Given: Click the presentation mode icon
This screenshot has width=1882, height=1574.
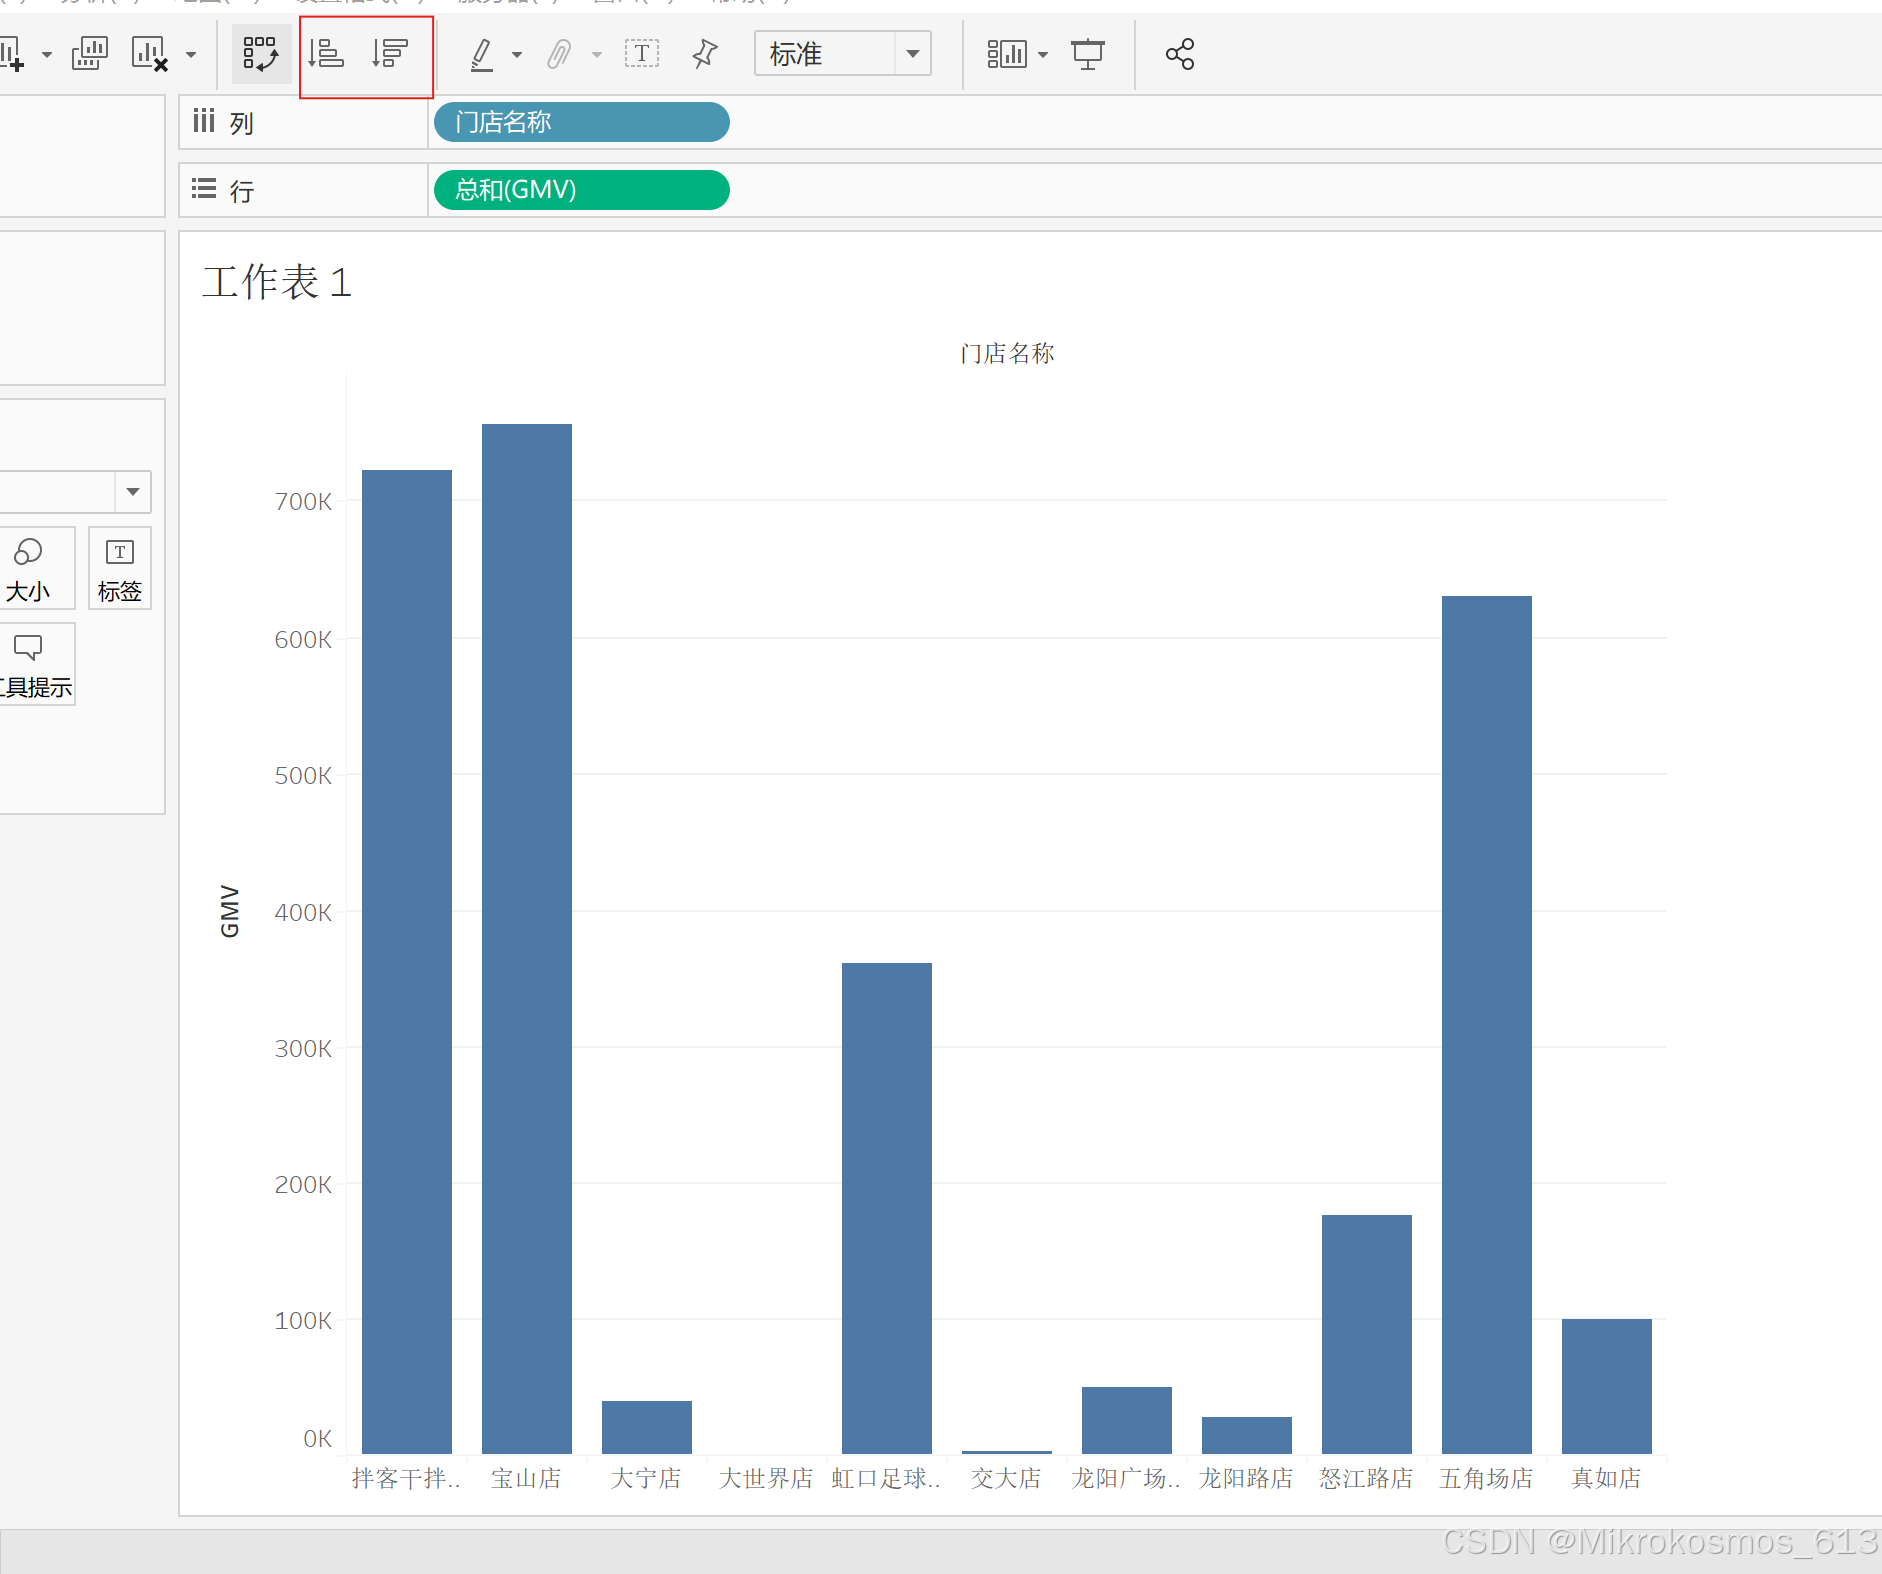Looking at the screenshot, I should point(1088,54).
